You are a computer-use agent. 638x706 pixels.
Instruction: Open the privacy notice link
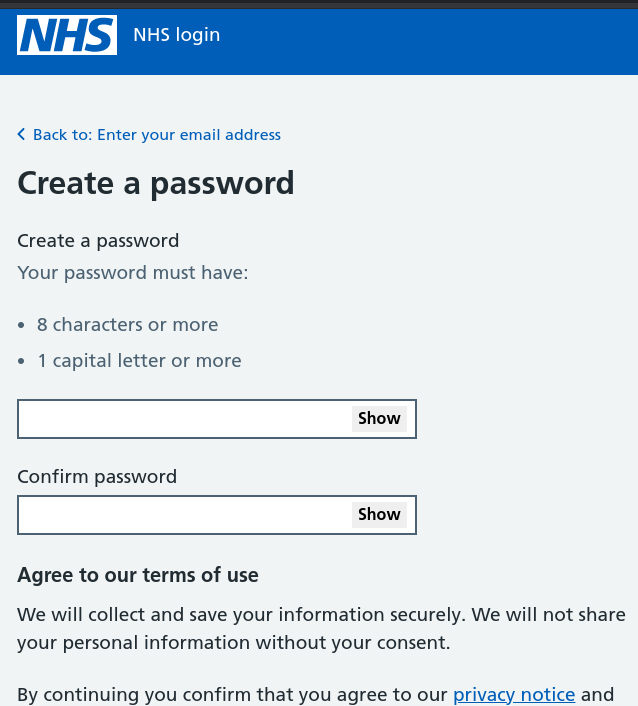pyautogui.click(x=514, y=694)
